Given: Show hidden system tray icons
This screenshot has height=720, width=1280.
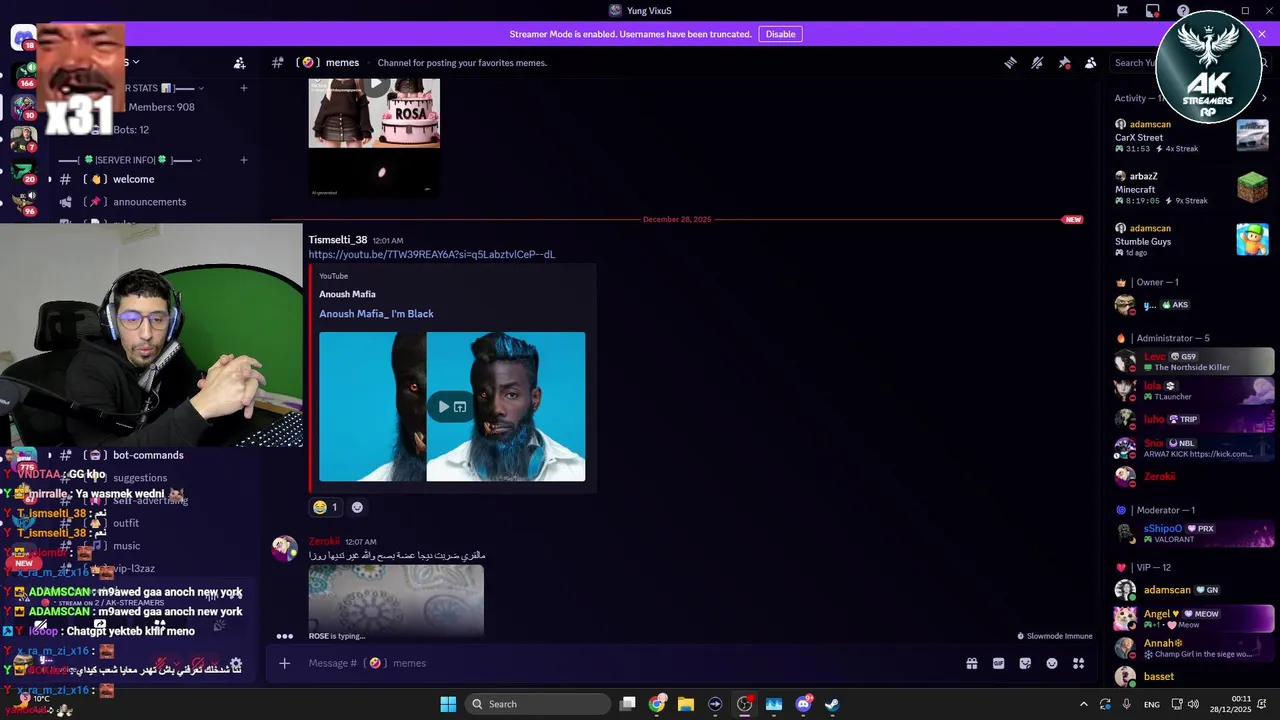Looking at the screenshot, I should coord(1084,704).
